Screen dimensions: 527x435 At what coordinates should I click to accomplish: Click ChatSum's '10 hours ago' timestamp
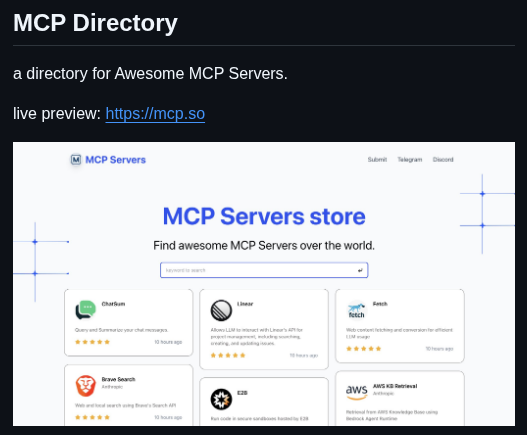168,342
